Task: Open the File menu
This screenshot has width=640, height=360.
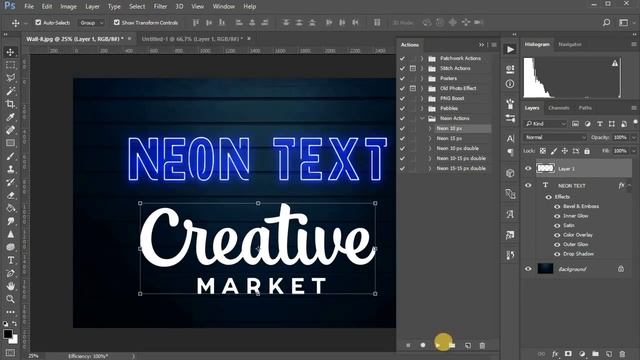Action: pos(29,7)
